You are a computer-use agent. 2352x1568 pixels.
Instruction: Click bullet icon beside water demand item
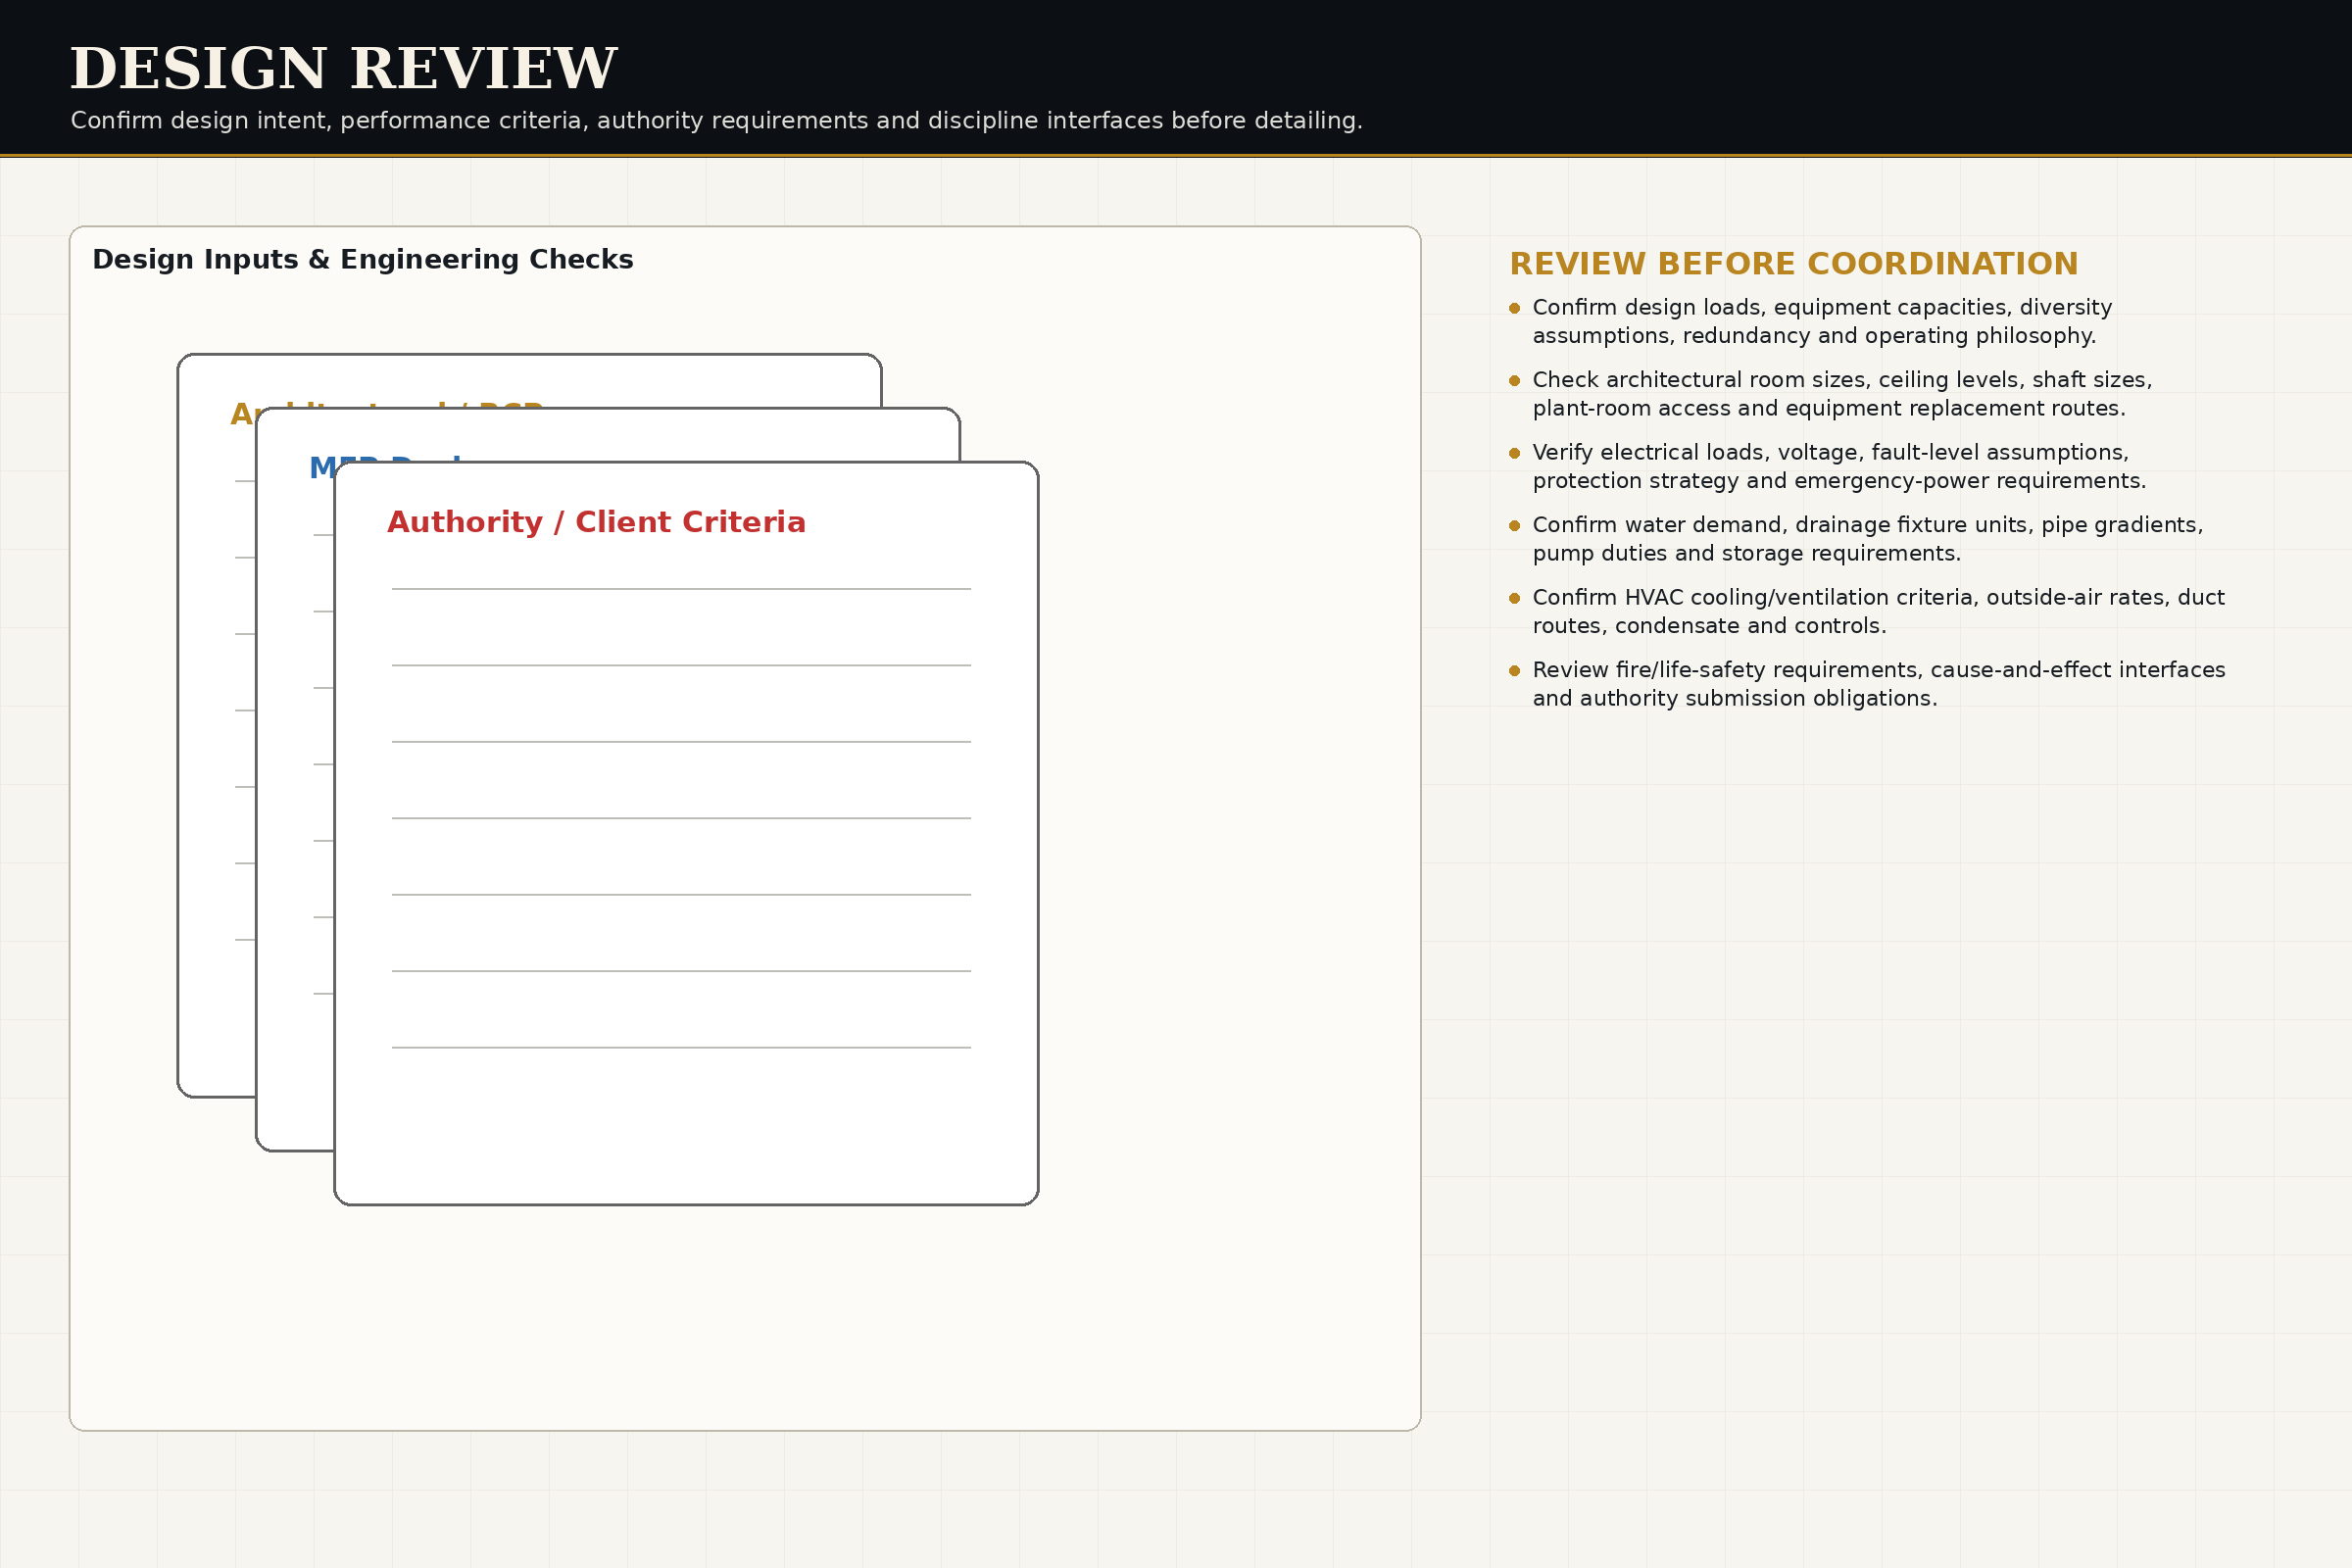[x=1514, y=526]
